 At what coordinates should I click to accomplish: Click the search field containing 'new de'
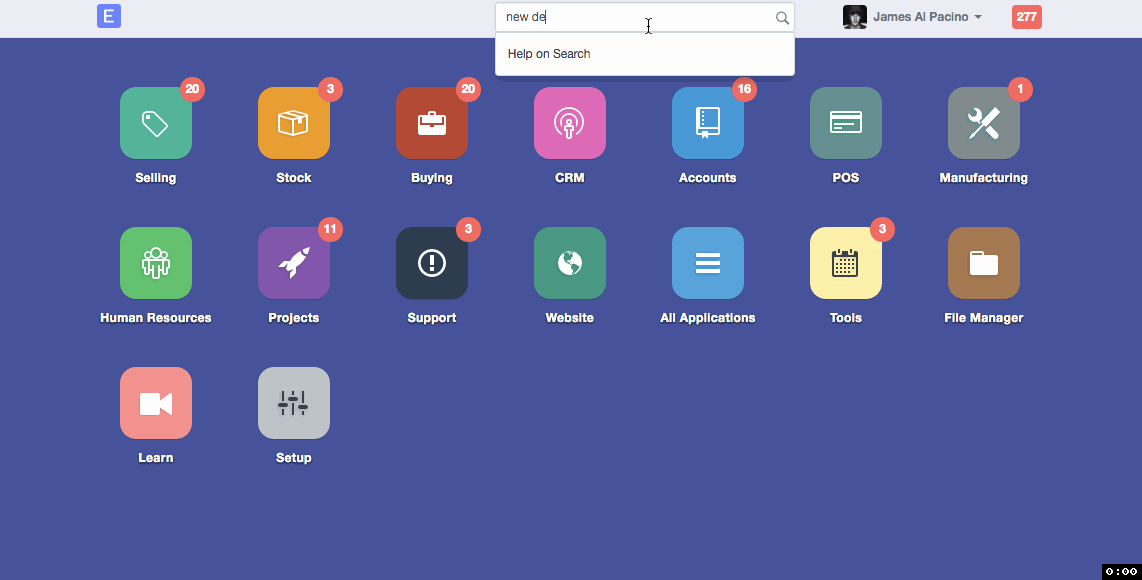click(x=636, y=17)
